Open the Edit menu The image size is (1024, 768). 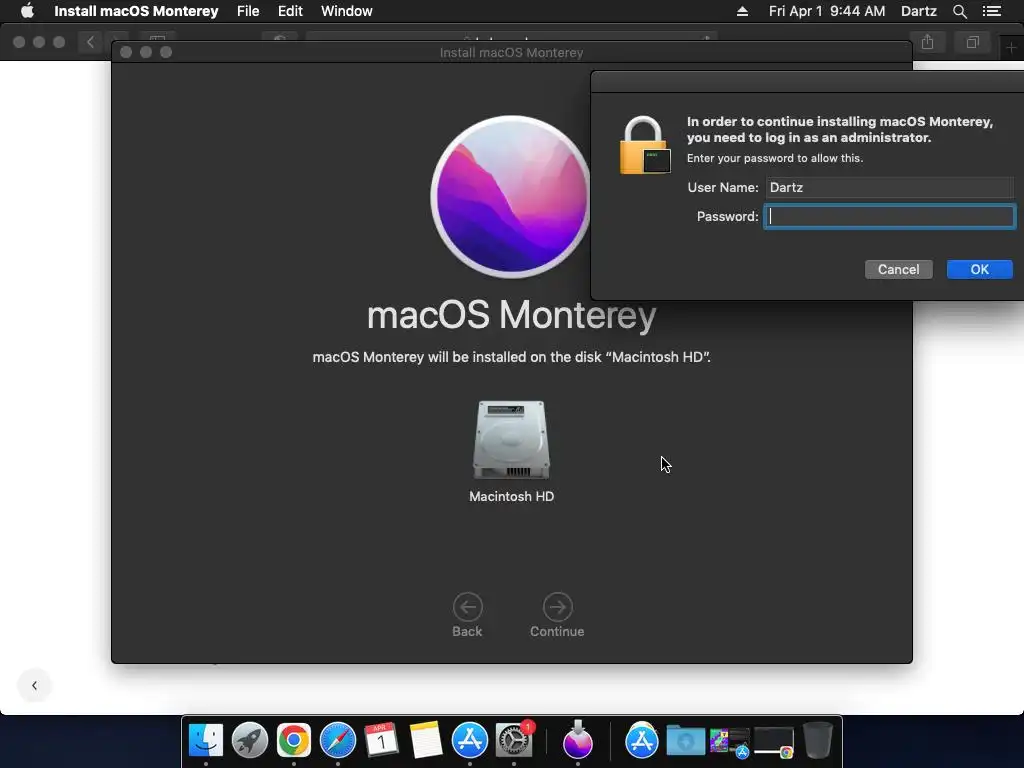pyautogui.click(x=290, y=11)
